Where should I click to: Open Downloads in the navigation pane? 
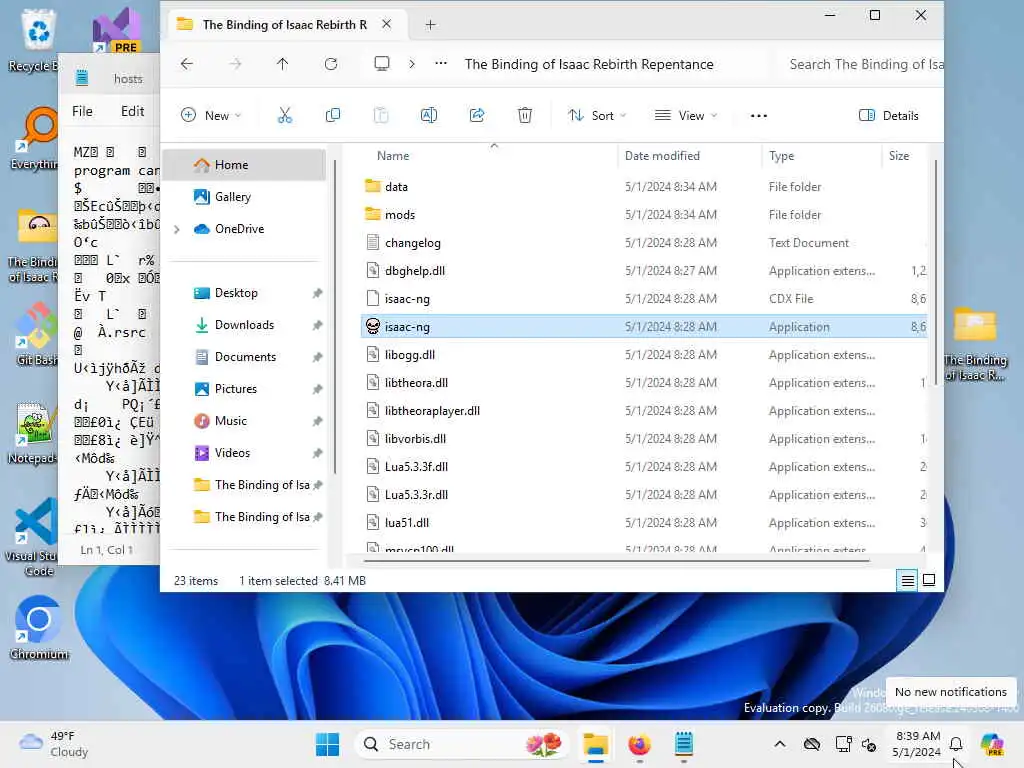click(x=246, y=325)
